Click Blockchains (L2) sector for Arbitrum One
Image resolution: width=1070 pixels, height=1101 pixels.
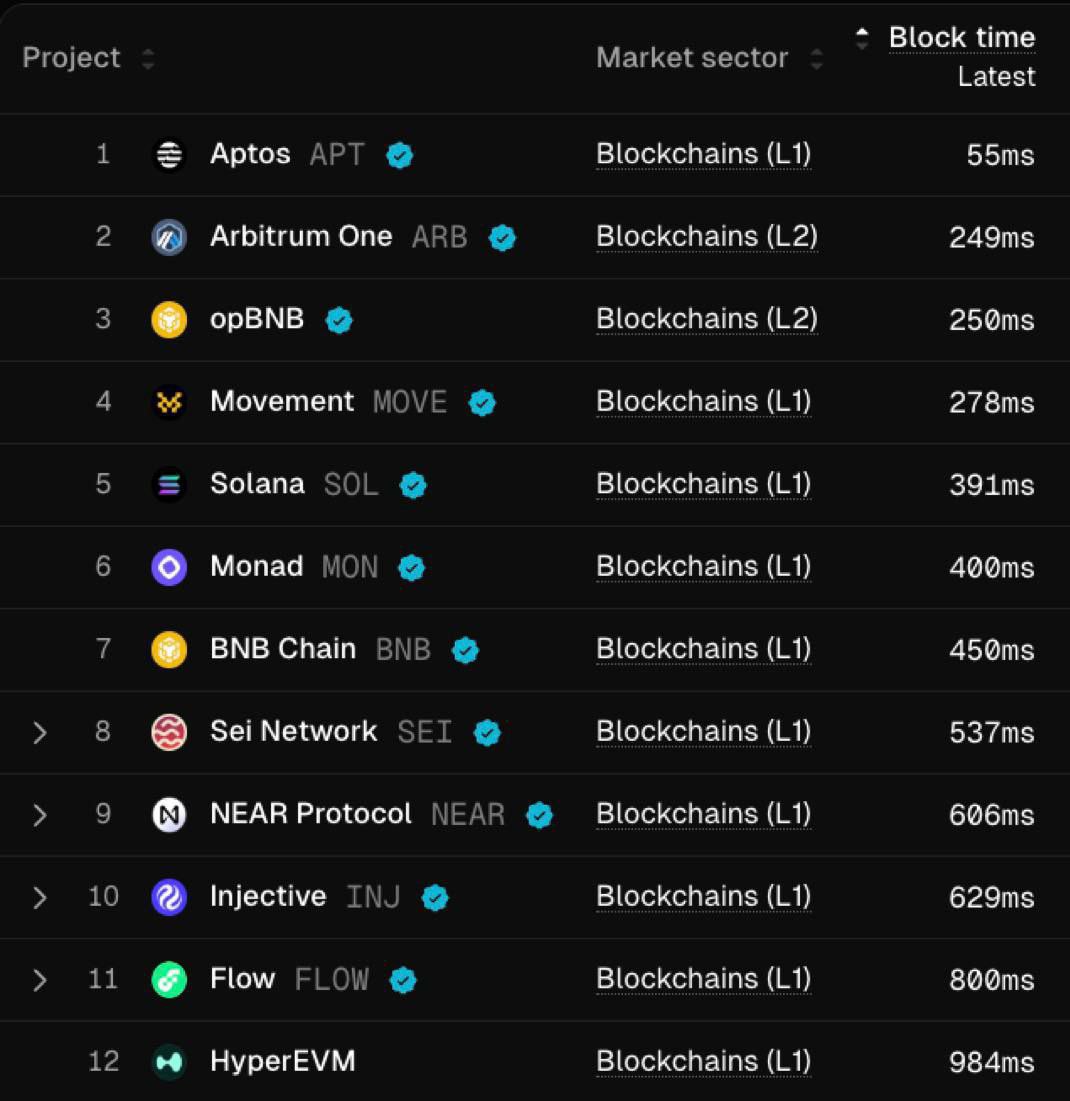pos(706,237)
